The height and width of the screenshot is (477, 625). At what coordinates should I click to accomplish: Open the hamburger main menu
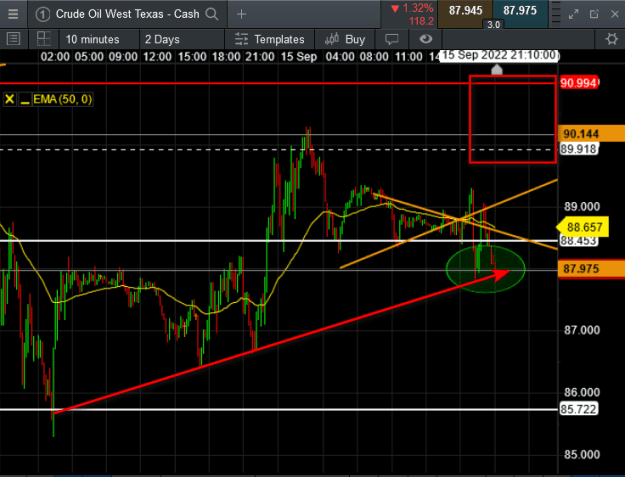pyautogui.click(x=13, y=14)
